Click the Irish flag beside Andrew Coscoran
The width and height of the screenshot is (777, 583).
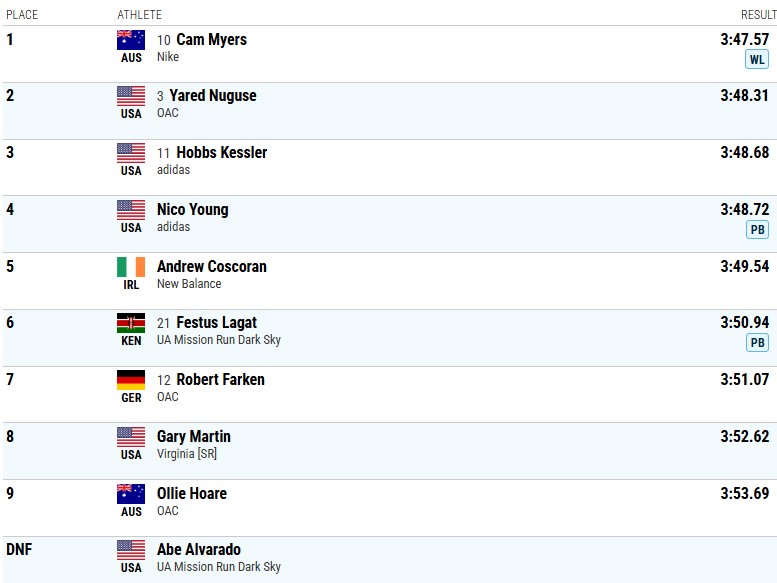click(131, 267)
